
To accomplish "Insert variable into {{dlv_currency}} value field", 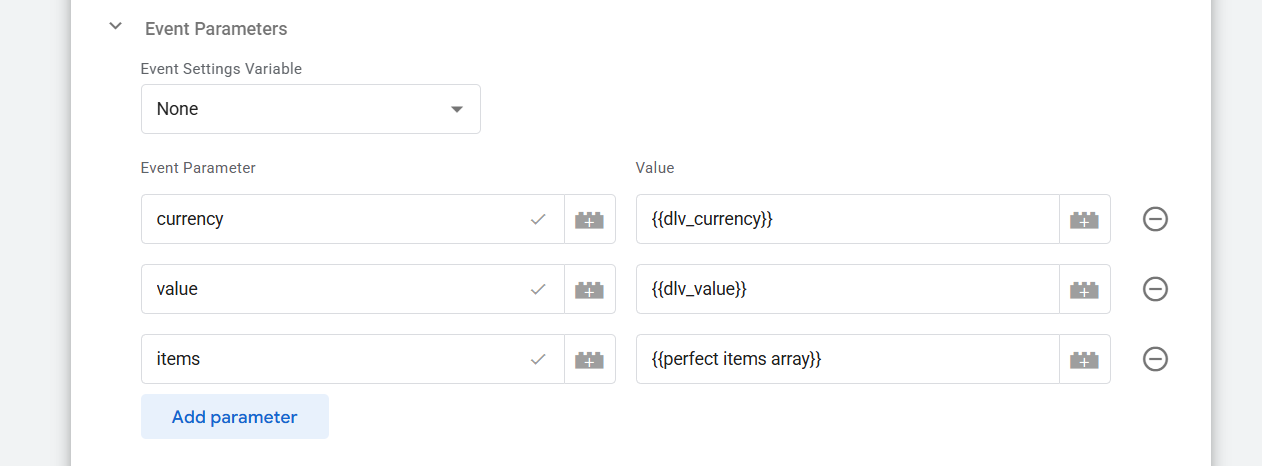I will (x=1084, y=219).
